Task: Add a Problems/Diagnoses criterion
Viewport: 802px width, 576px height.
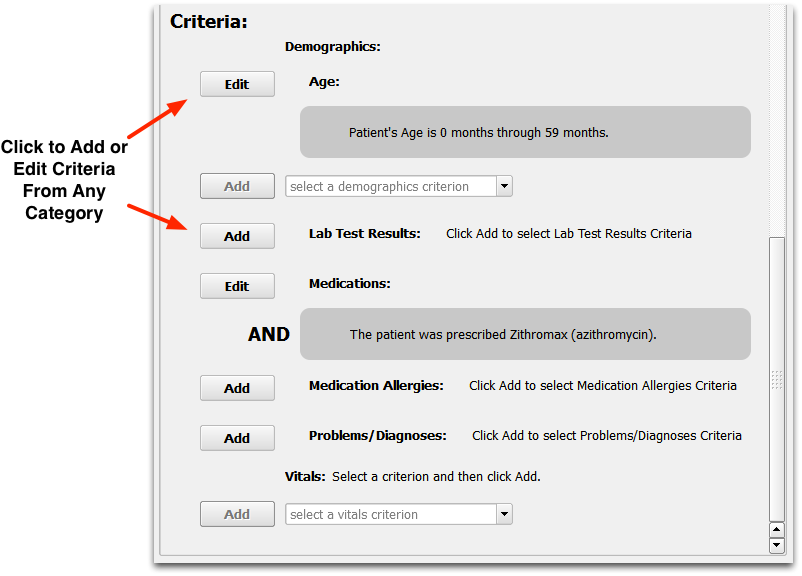Action: click(x=237, y=438)
